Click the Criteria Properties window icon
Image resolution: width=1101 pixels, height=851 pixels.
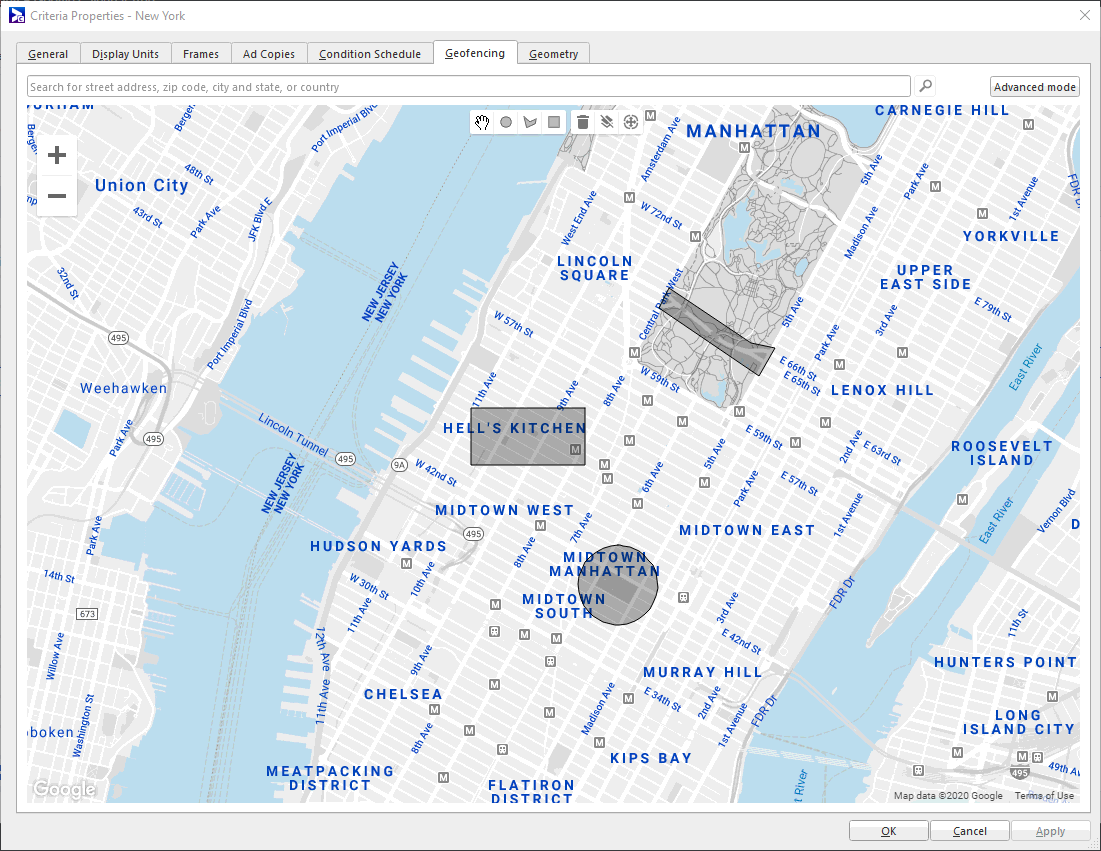[16, 15]
